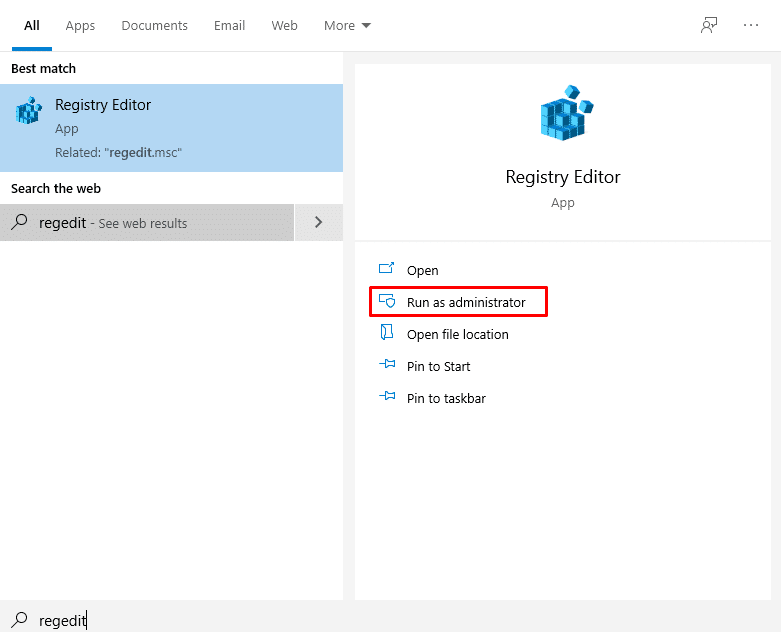Expand web results with the chevron arrow

318,223
